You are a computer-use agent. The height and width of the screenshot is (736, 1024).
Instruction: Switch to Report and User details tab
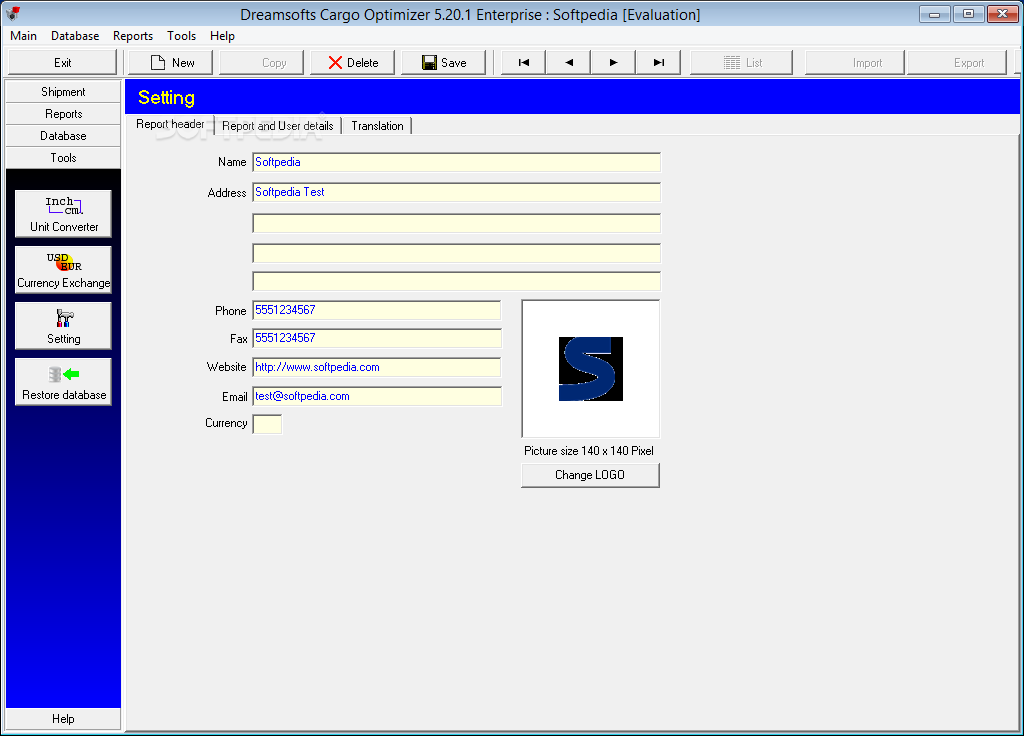point(278,126)
